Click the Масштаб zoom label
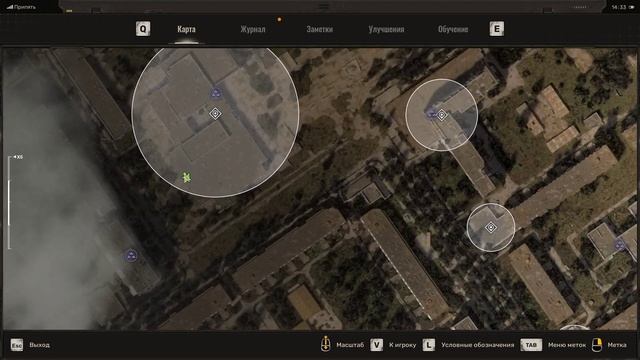The image size is (640, 360). (x=350, y=345)
